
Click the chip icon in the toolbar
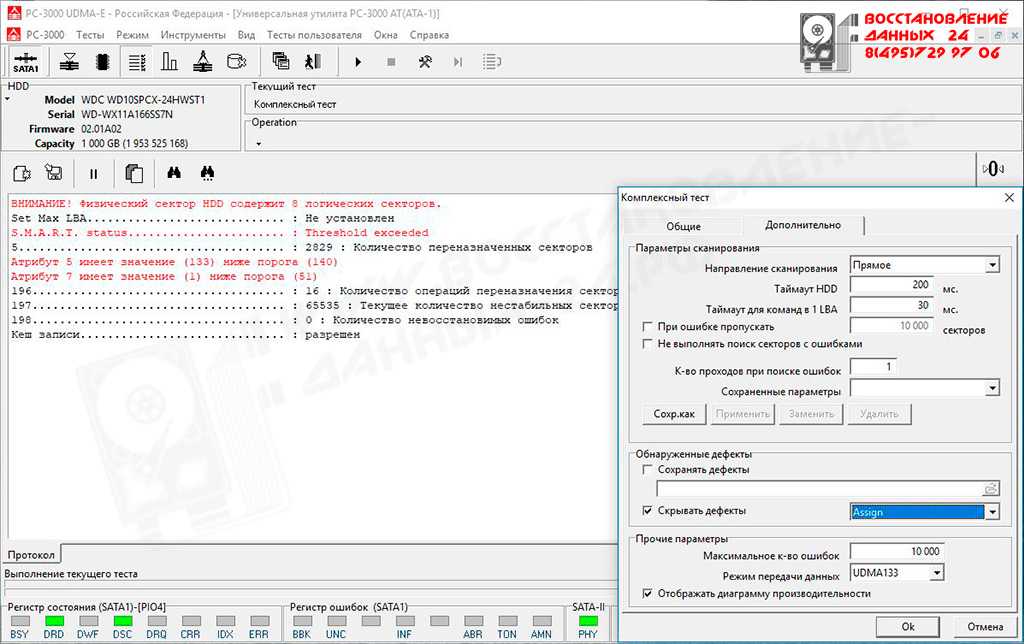click(x=102, y=62)
